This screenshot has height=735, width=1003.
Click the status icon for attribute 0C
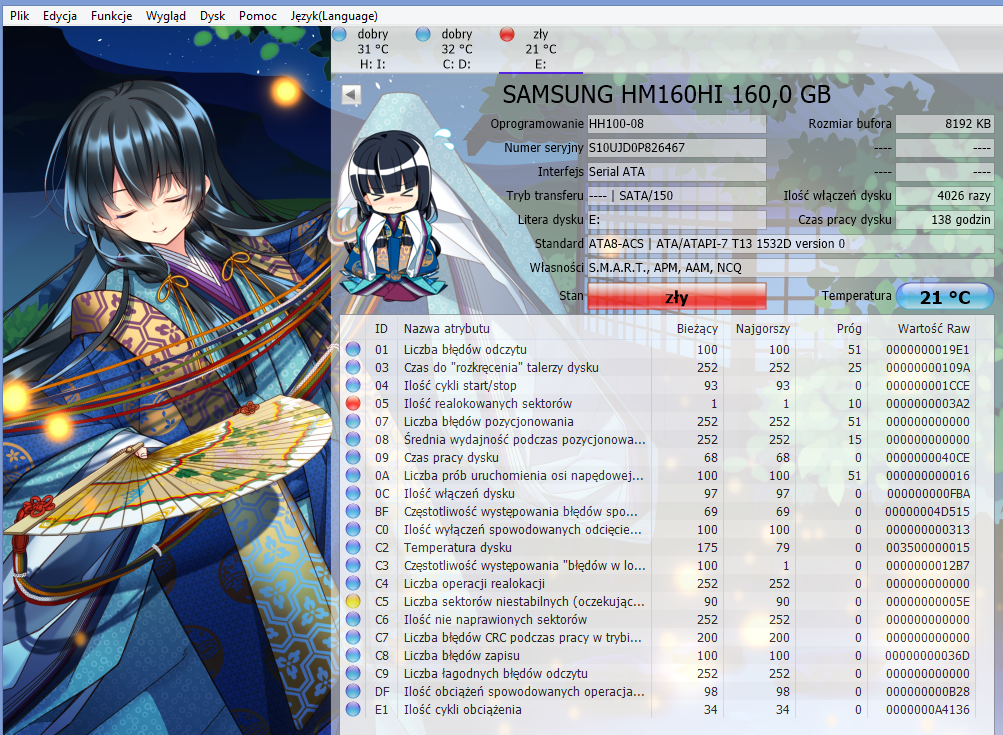coord(353,493)
